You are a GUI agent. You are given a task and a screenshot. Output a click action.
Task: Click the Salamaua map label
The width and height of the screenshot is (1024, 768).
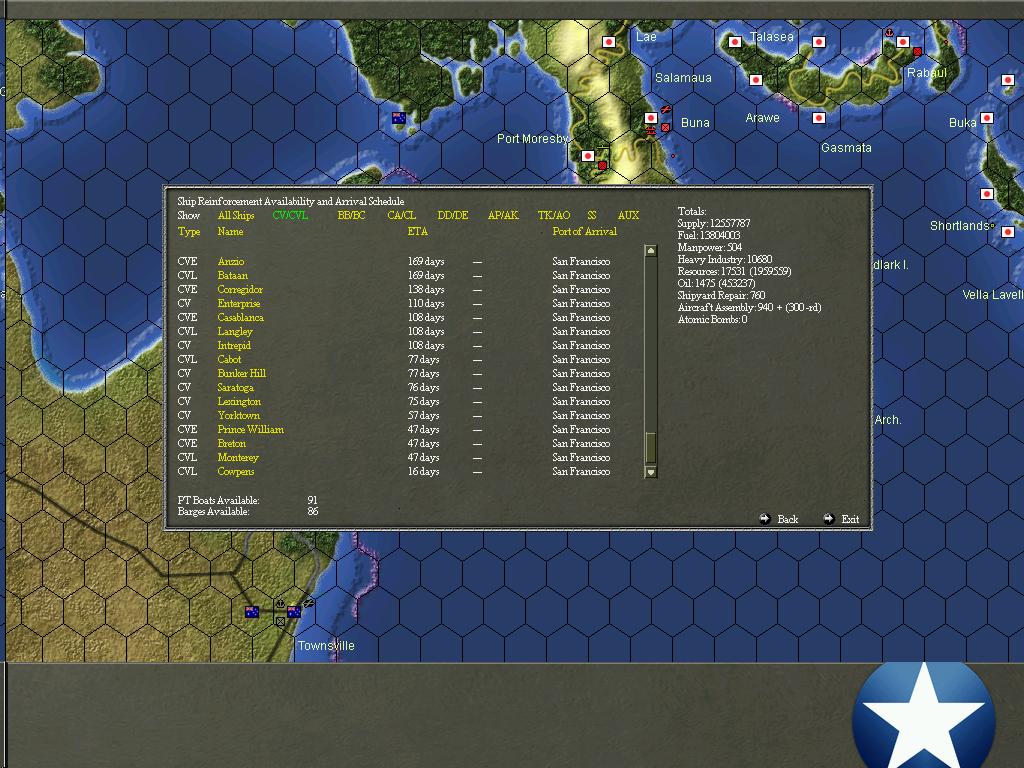683,78
